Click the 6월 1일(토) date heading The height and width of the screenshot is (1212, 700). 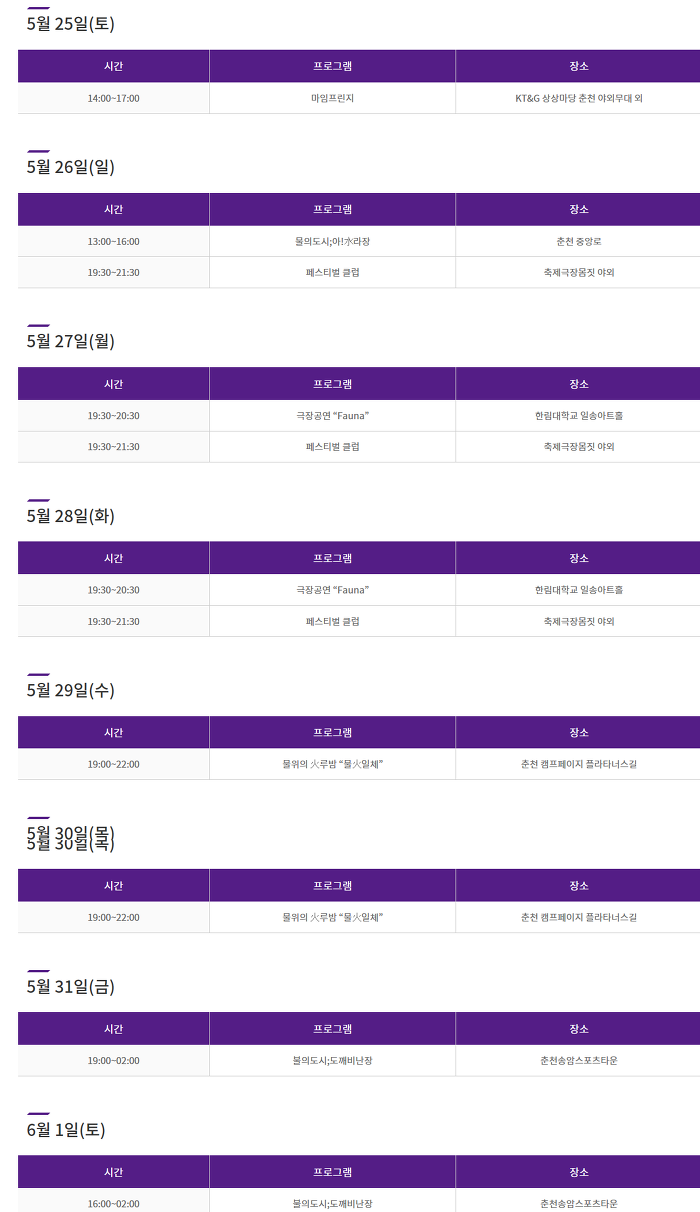click(66, 1130)
